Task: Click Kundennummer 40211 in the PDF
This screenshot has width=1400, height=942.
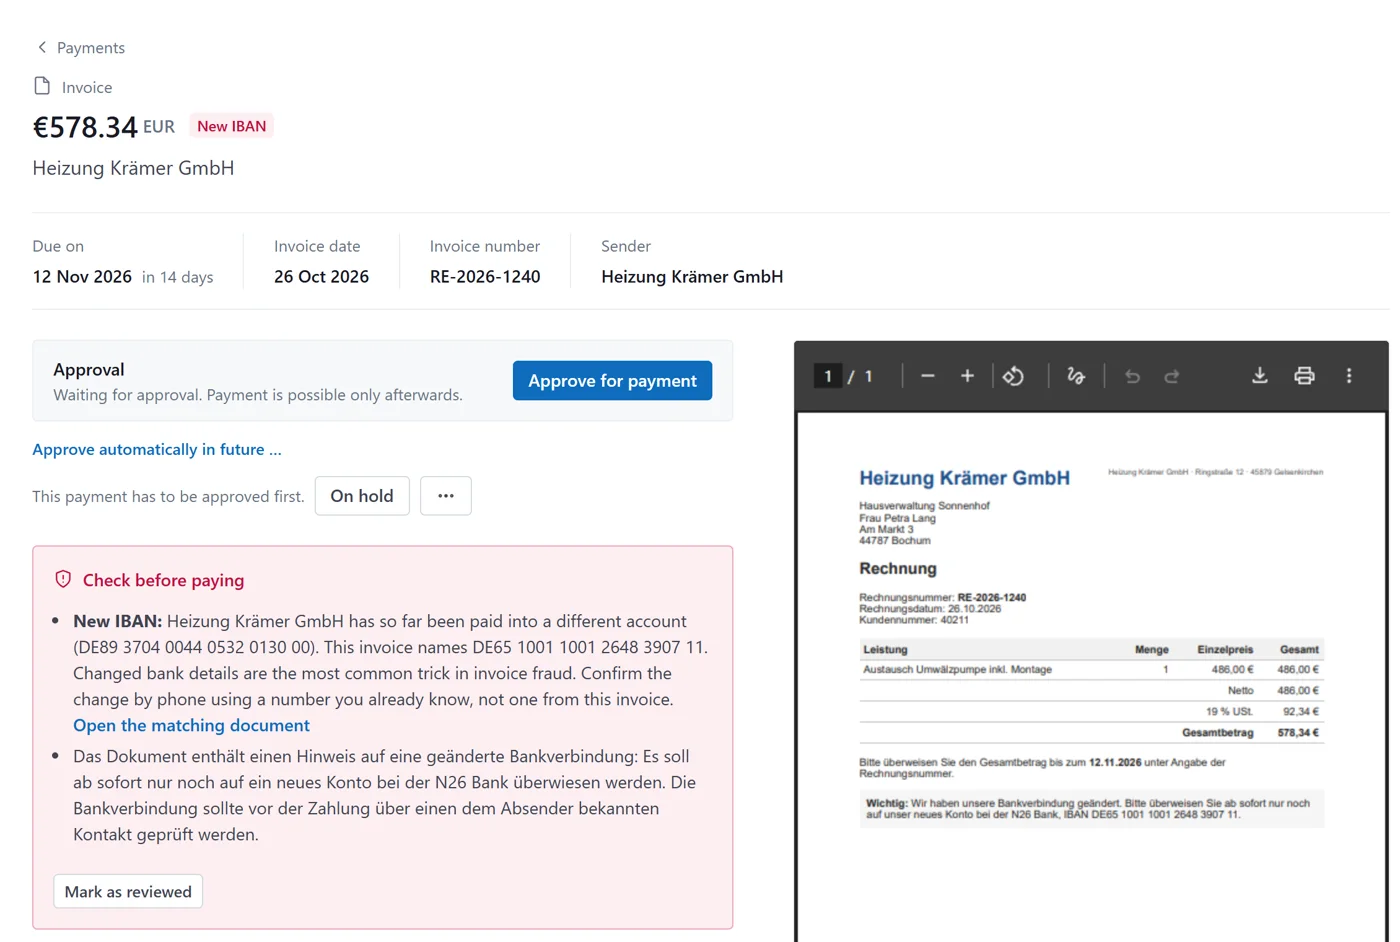Action: pyautogui.click(x=914, y=619)
